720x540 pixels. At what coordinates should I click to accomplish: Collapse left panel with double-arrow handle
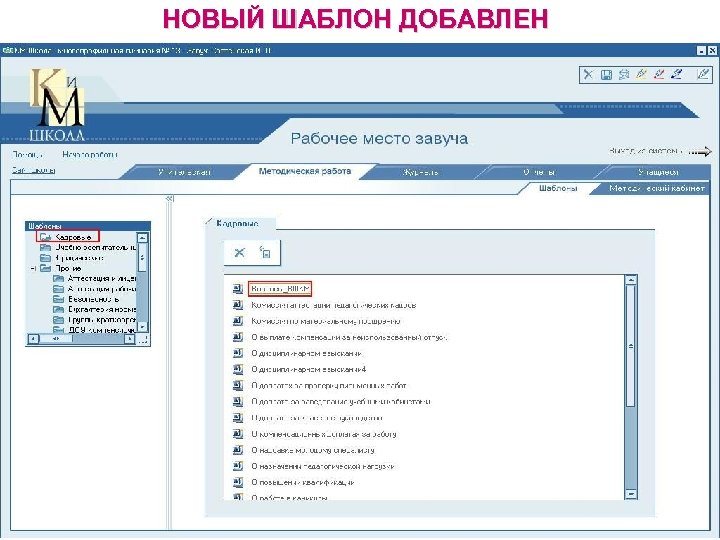tap(169, 199)
